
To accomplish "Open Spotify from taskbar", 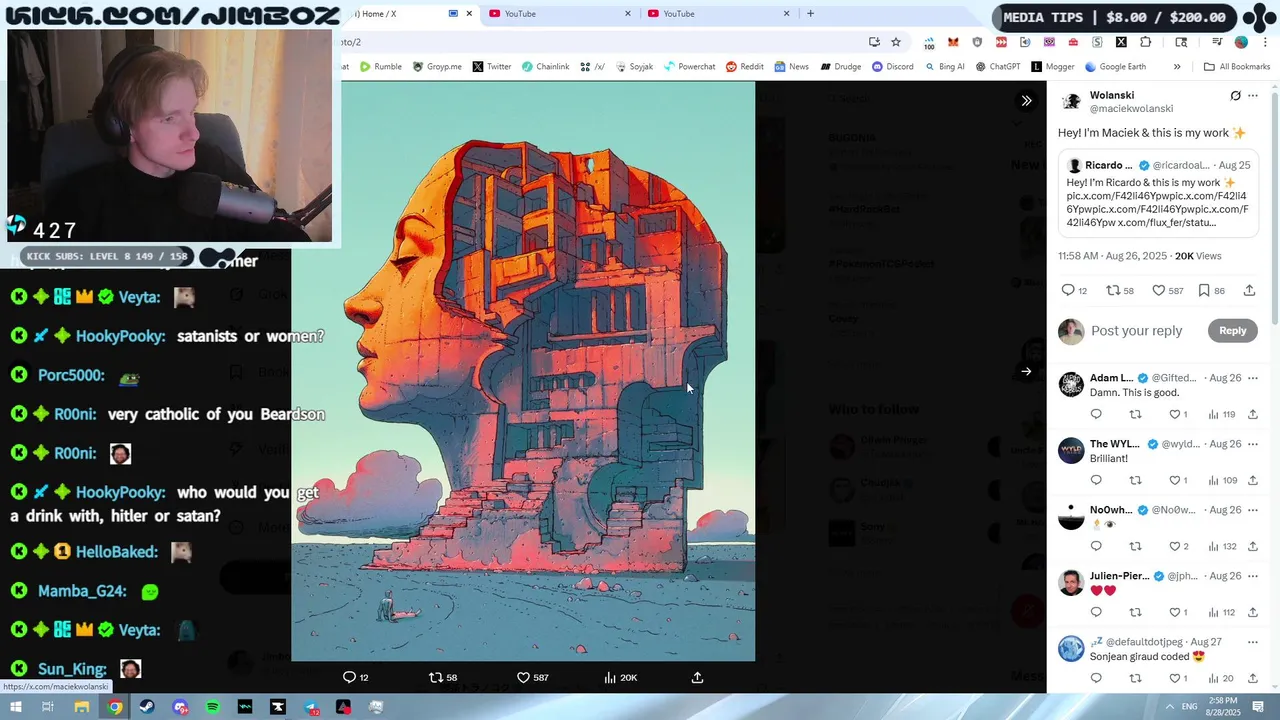I will tap(212, 707).
